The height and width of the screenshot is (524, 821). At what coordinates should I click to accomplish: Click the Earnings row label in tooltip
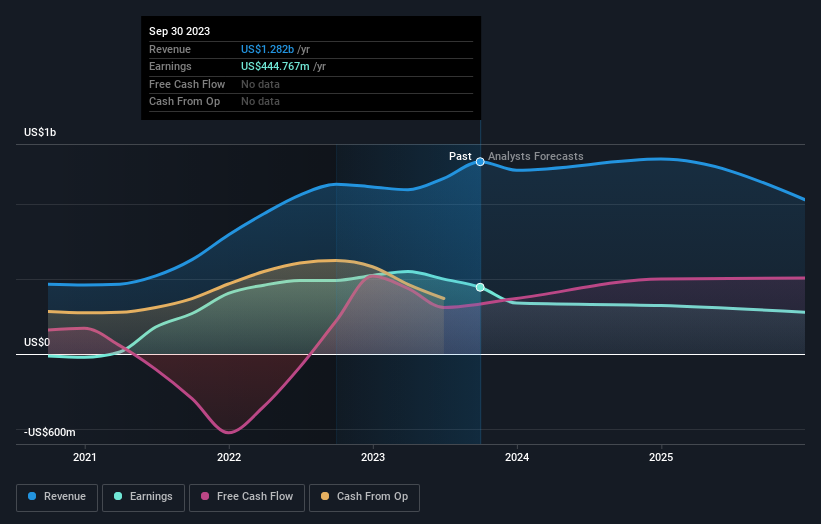click(x=170, y=66)
